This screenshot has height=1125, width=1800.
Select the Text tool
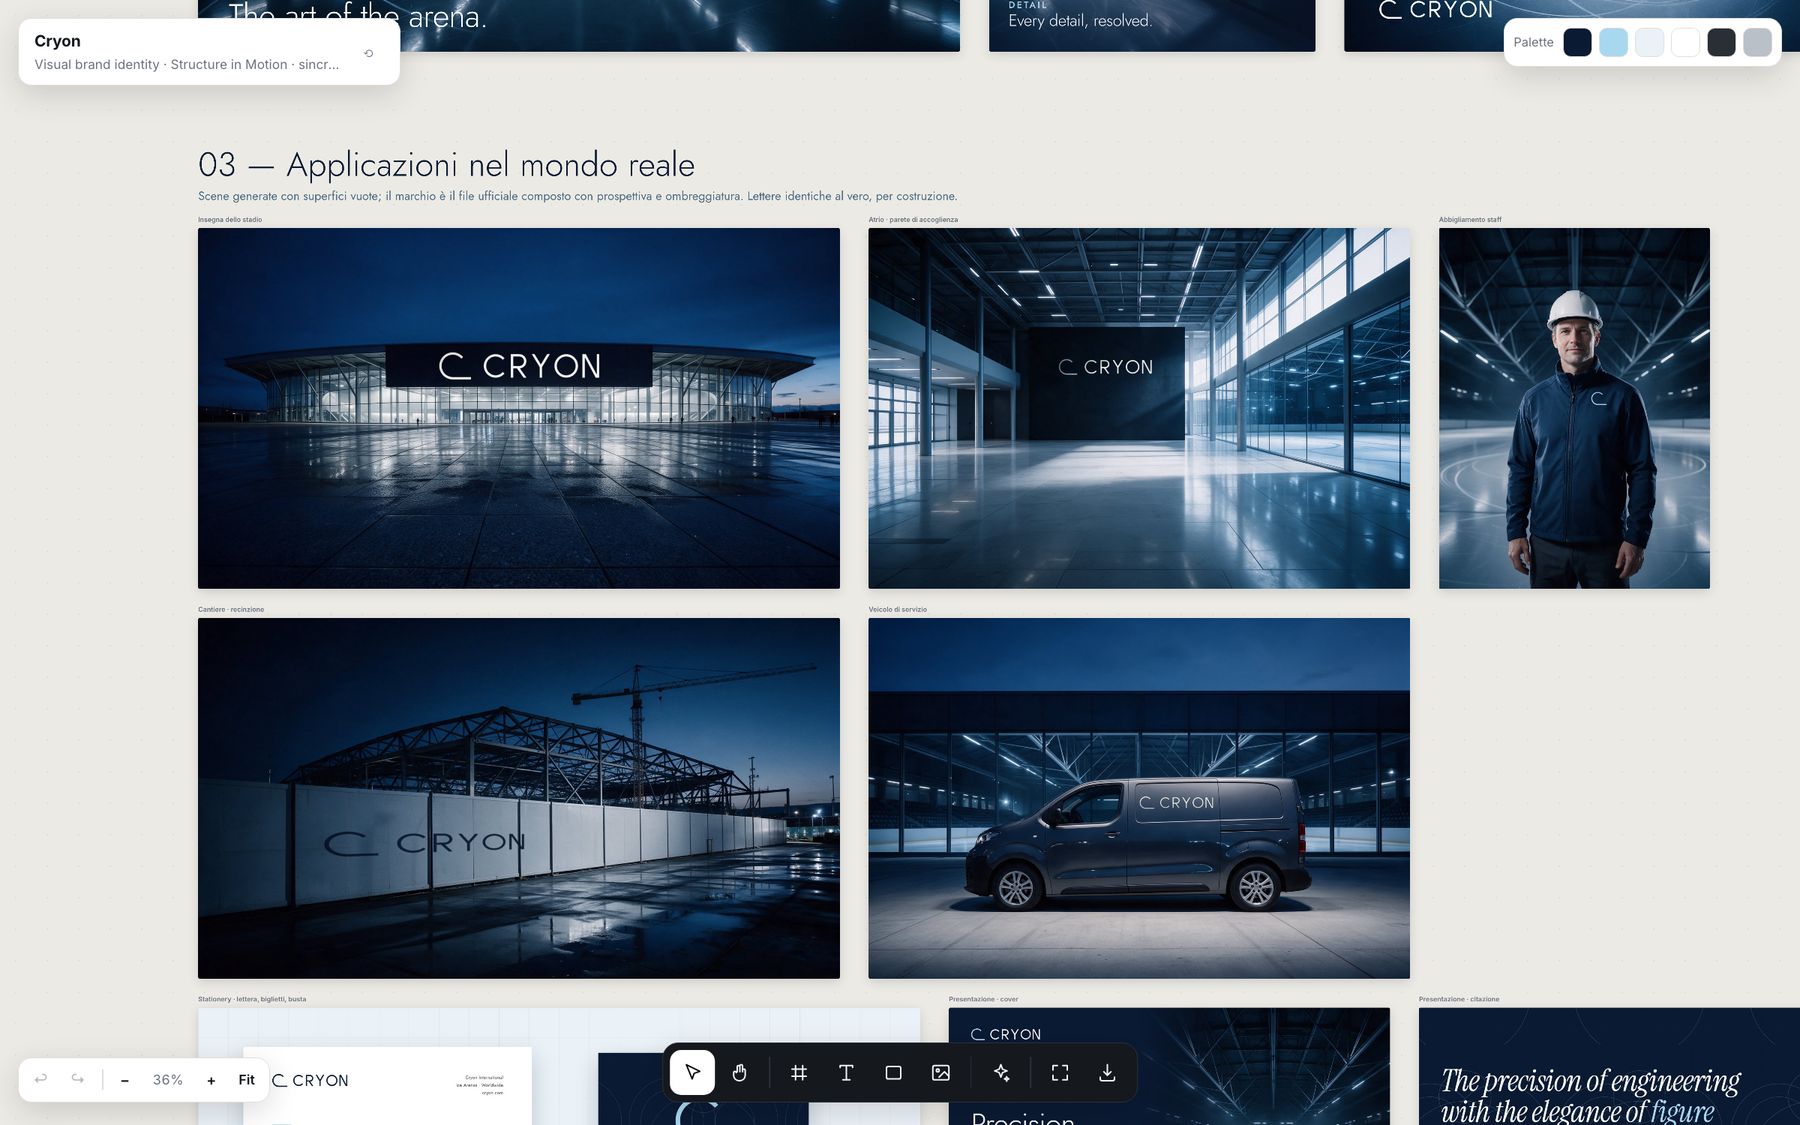(846, 1072)
